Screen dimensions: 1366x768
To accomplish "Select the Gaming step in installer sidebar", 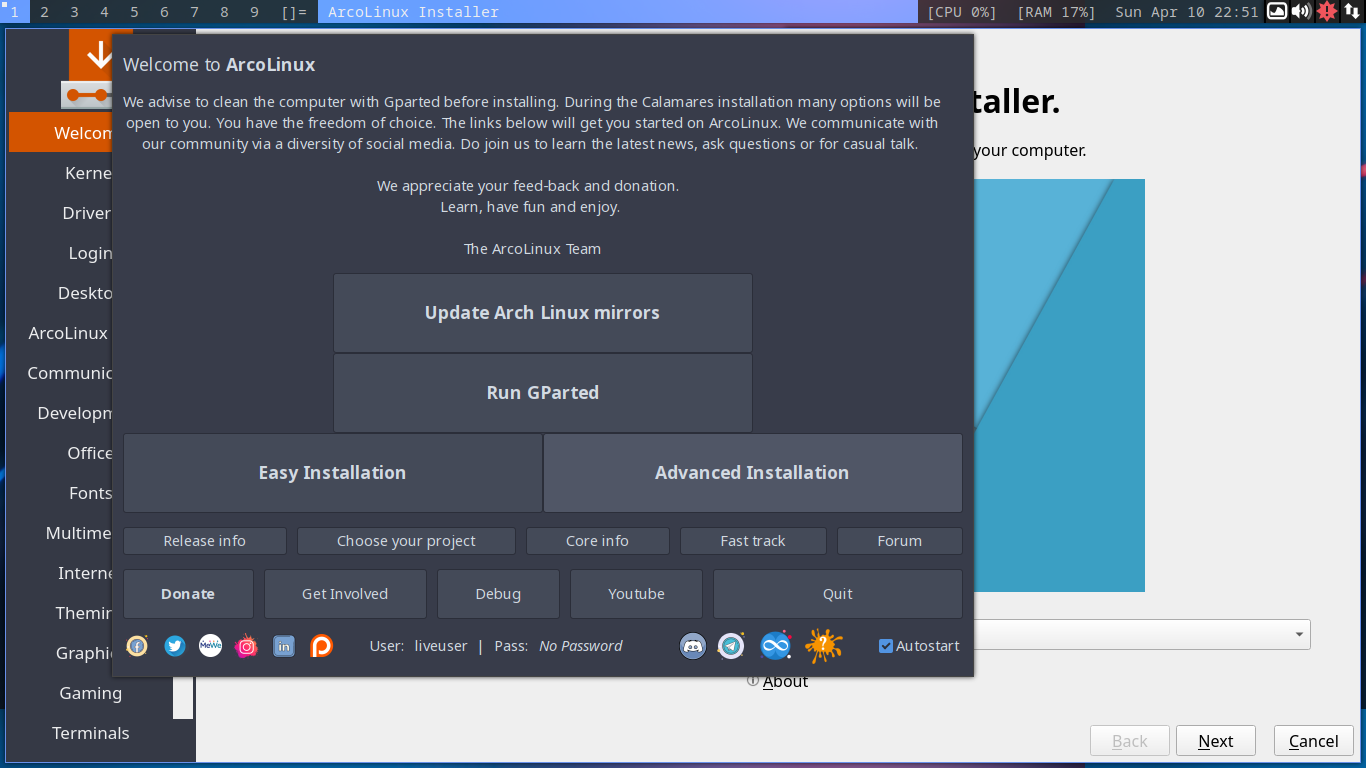I will 91,693.
